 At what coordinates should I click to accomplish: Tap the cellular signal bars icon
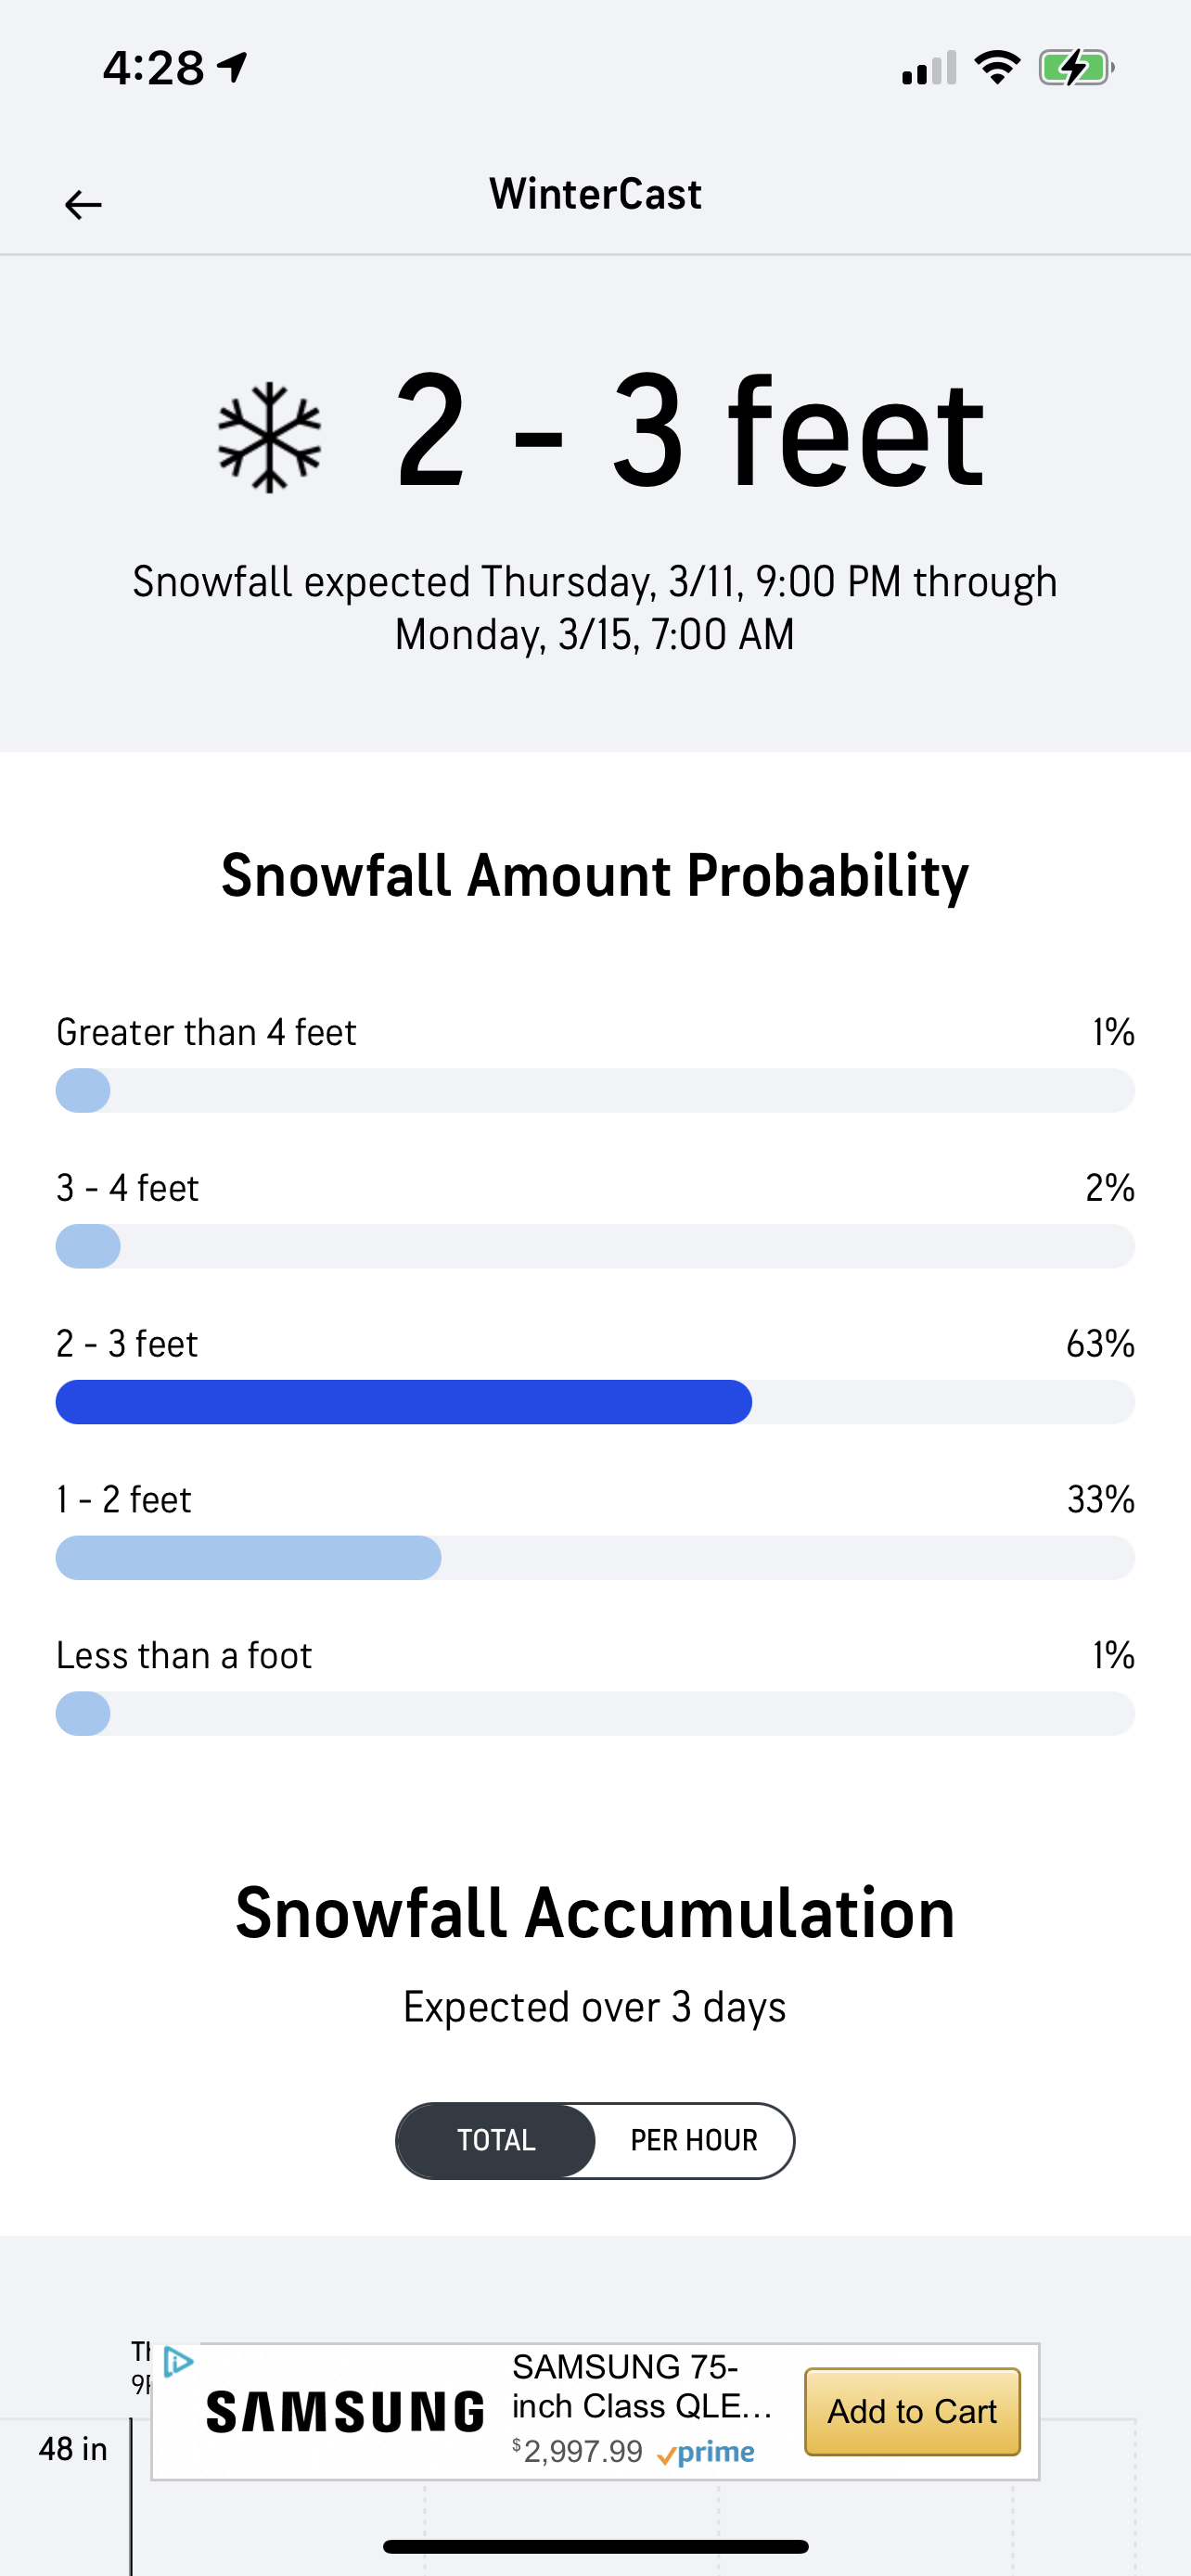929,68
